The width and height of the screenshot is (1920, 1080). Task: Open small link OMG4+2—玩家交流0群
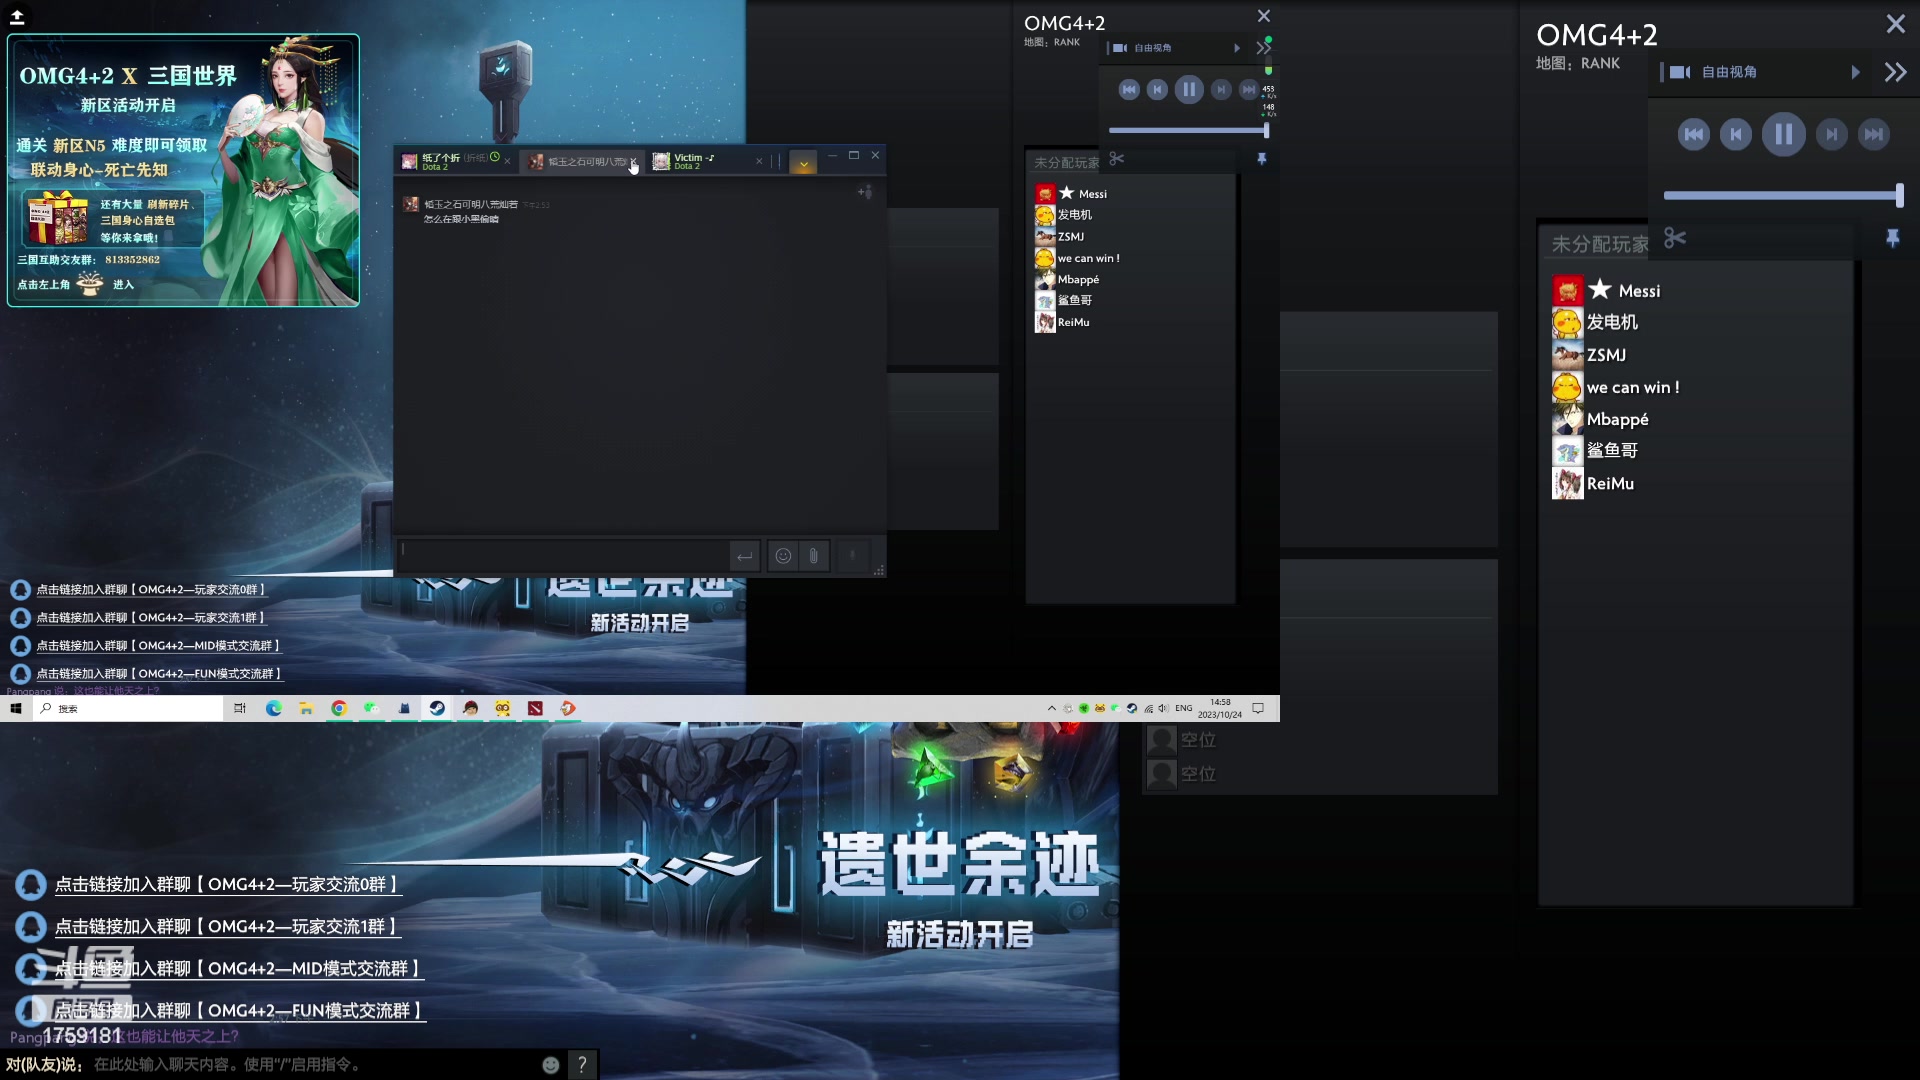(x=151, y=590)
